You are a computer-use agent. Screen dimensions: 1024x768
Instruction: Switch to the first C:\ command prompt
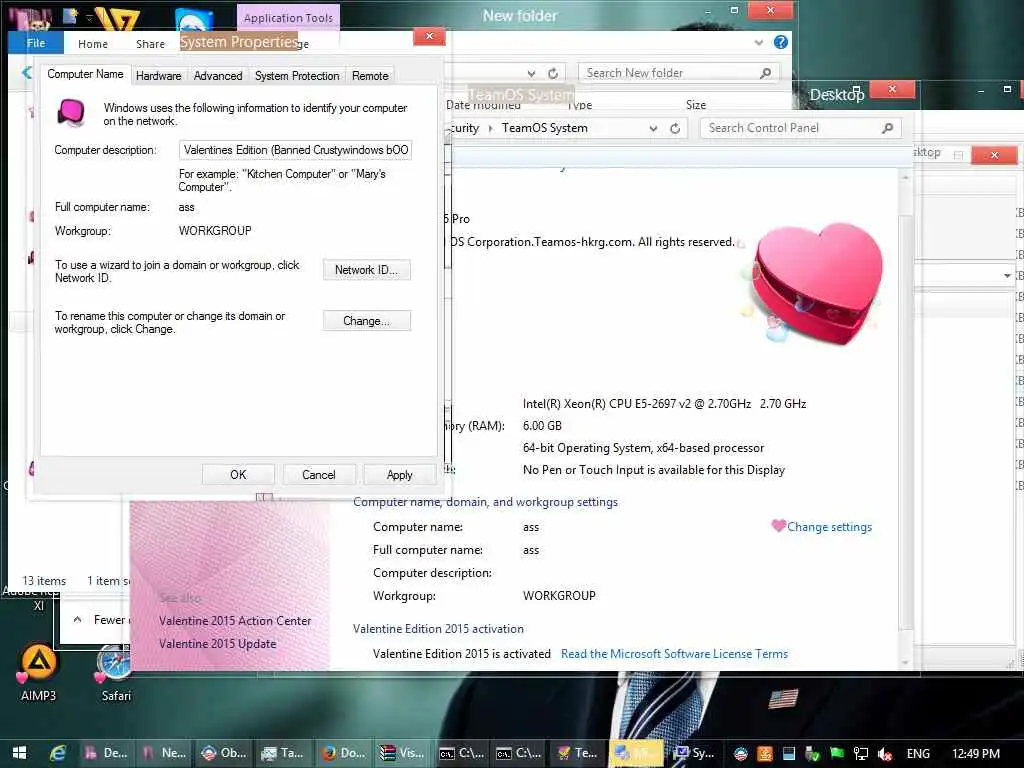click(462, 753)
